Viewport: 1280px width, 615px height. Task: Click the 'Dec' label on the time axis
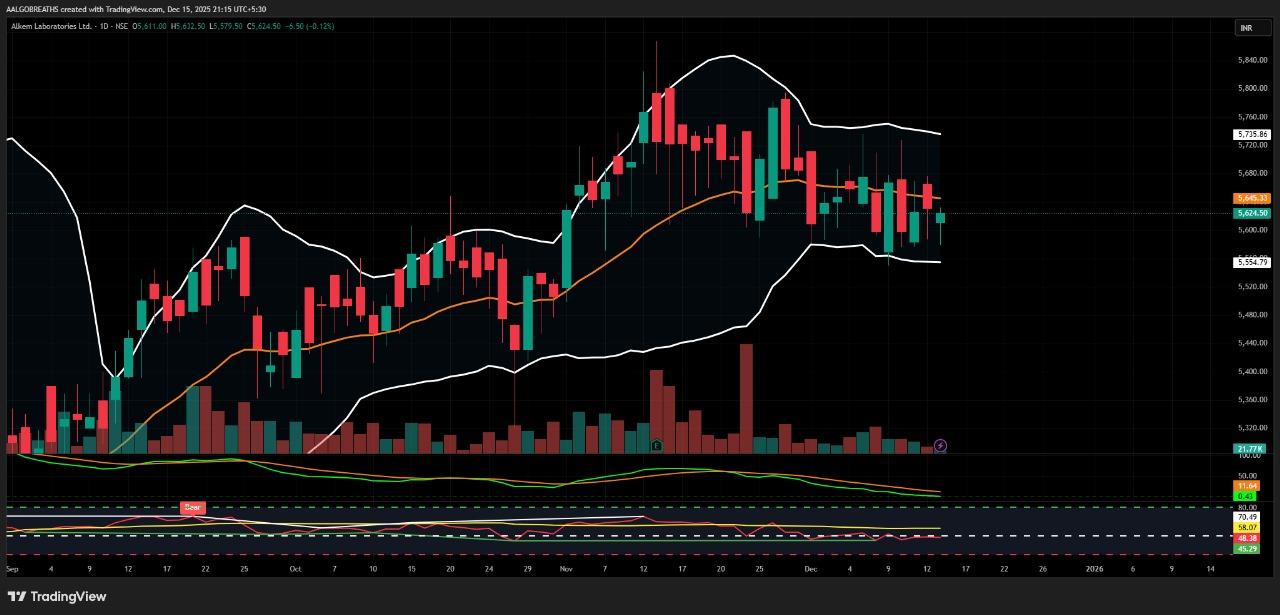pyautogui.click(x=811, y=568)
